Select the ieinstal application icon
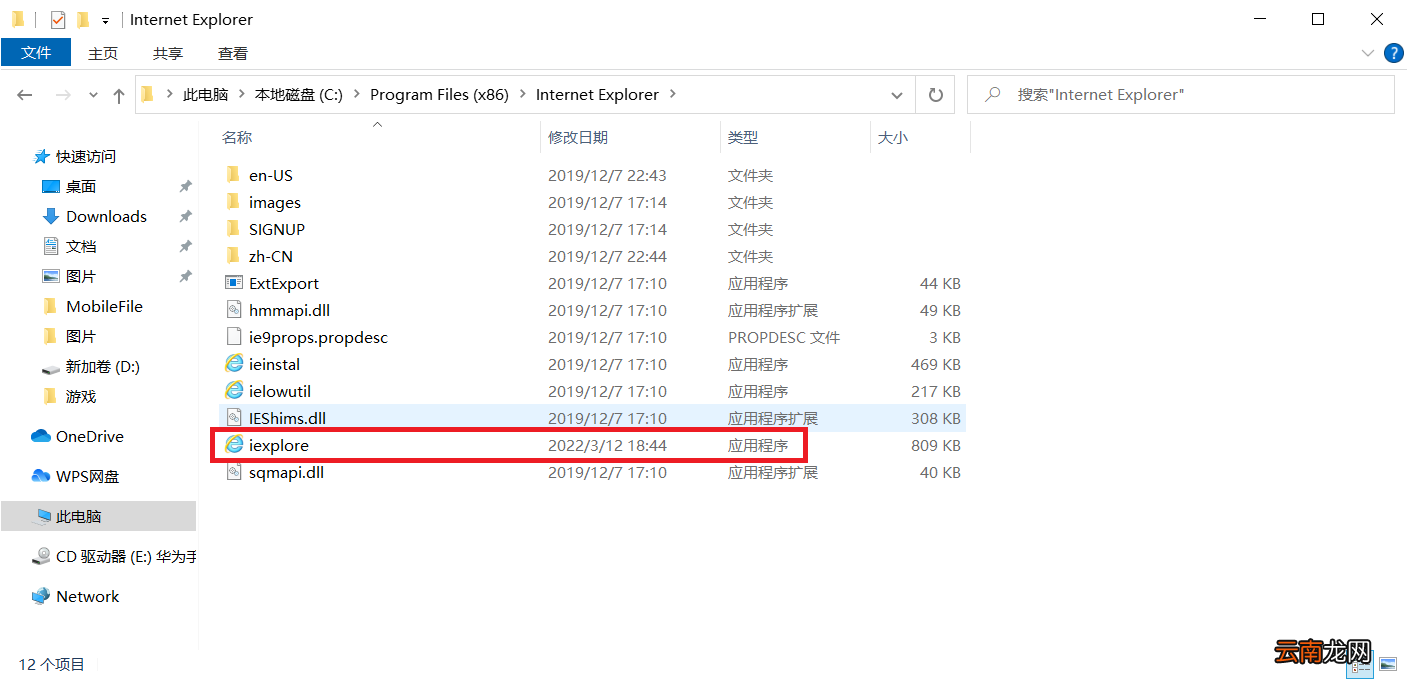Screen dimensions: 1408x680 234,364
